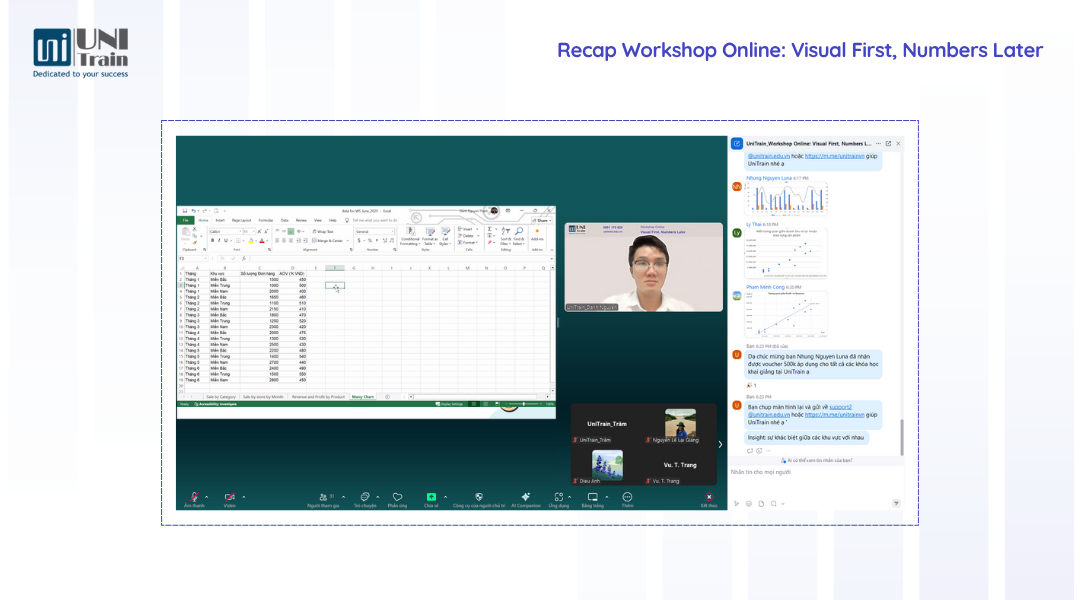Open Conditional Formatting menu
1080x600 pixels.
coord(411,236)
